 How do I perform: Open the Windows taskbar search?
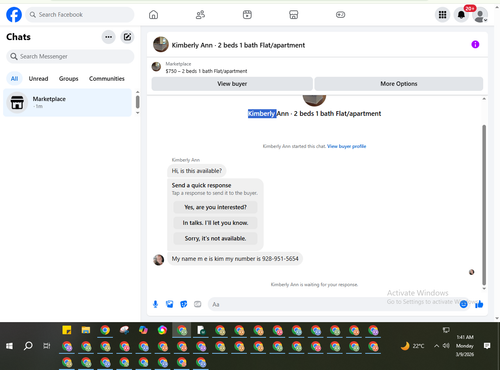tap(28, 346)
